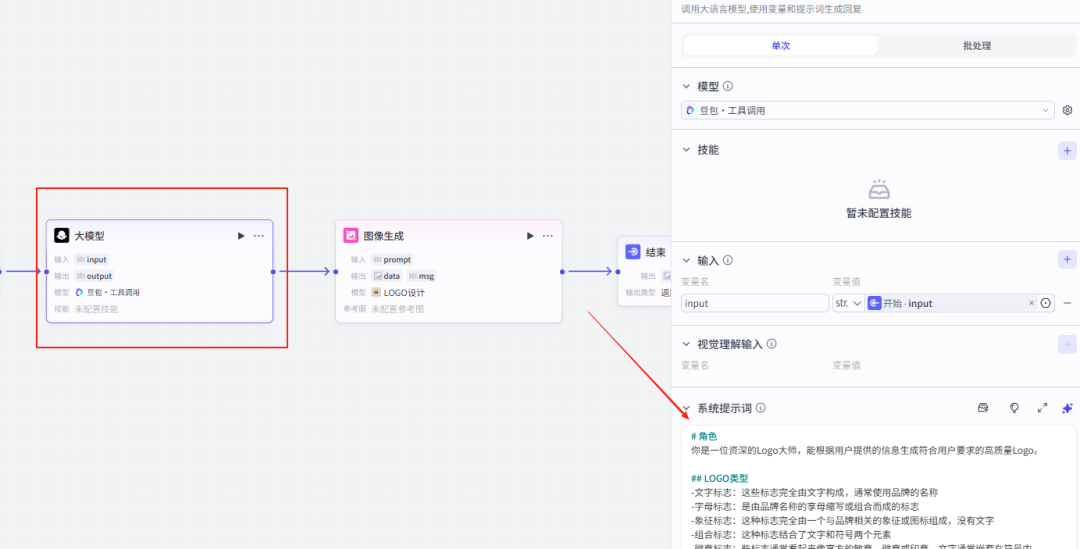This screenshot has width=1080, height=549.
Task: Switch to the 批处理 tab
Action: 977,45
